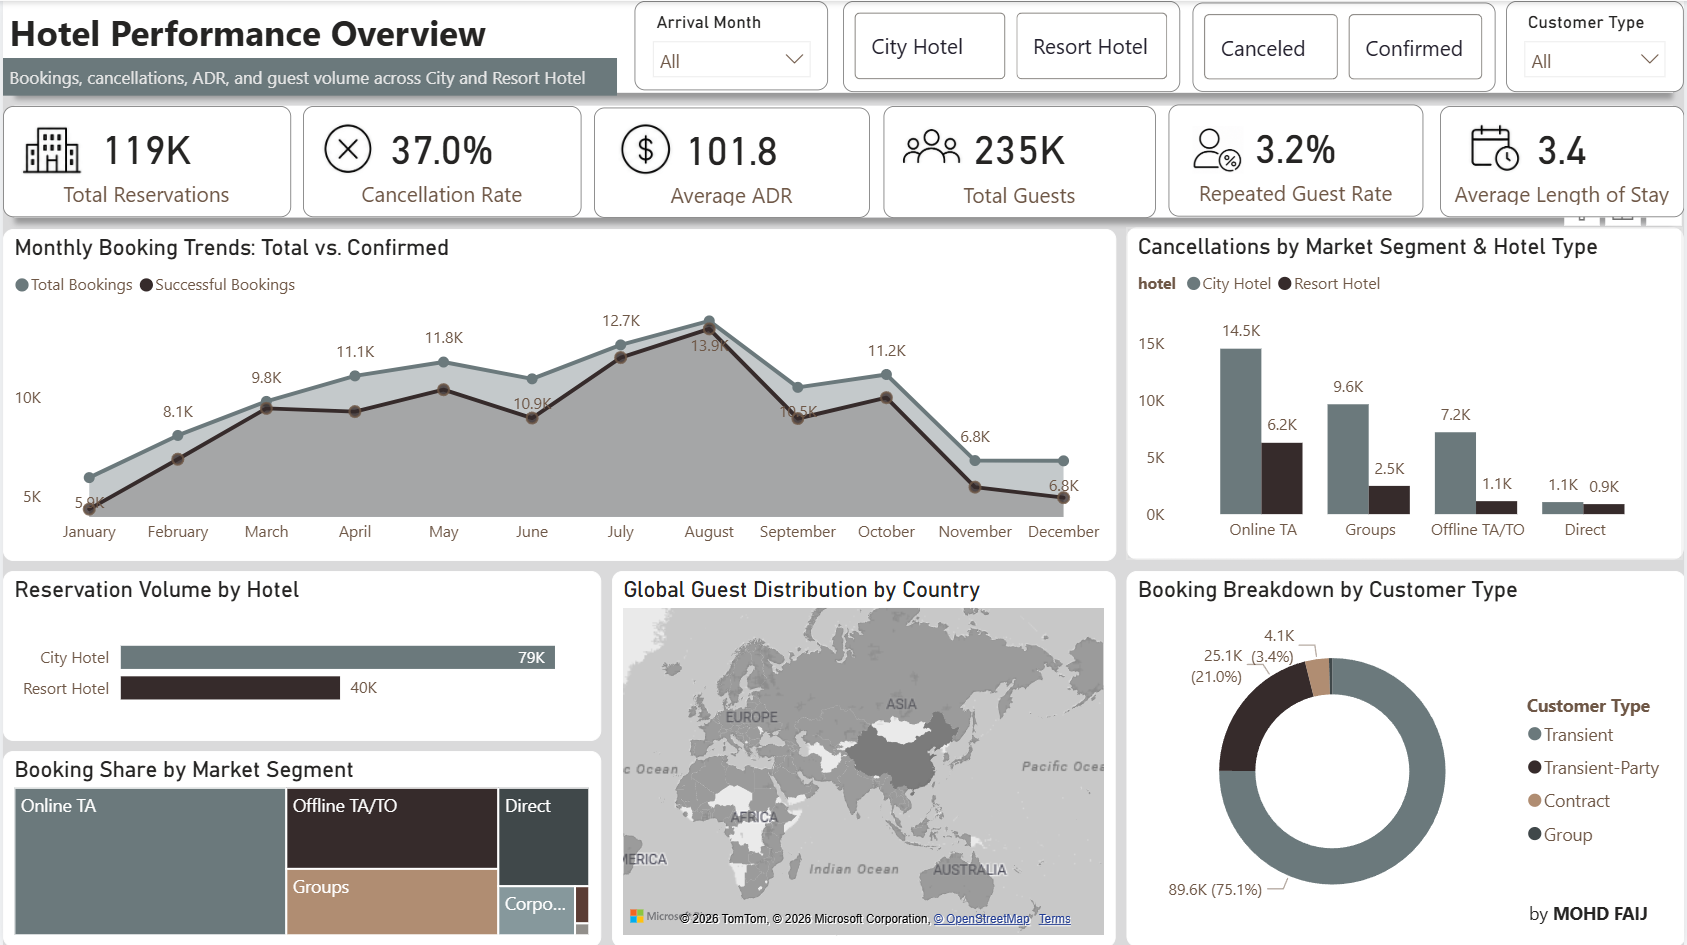Click the '3.2%' repeated guest rate value
The height and width of the screenshot is (945, 1687).
click(1296, 150)
